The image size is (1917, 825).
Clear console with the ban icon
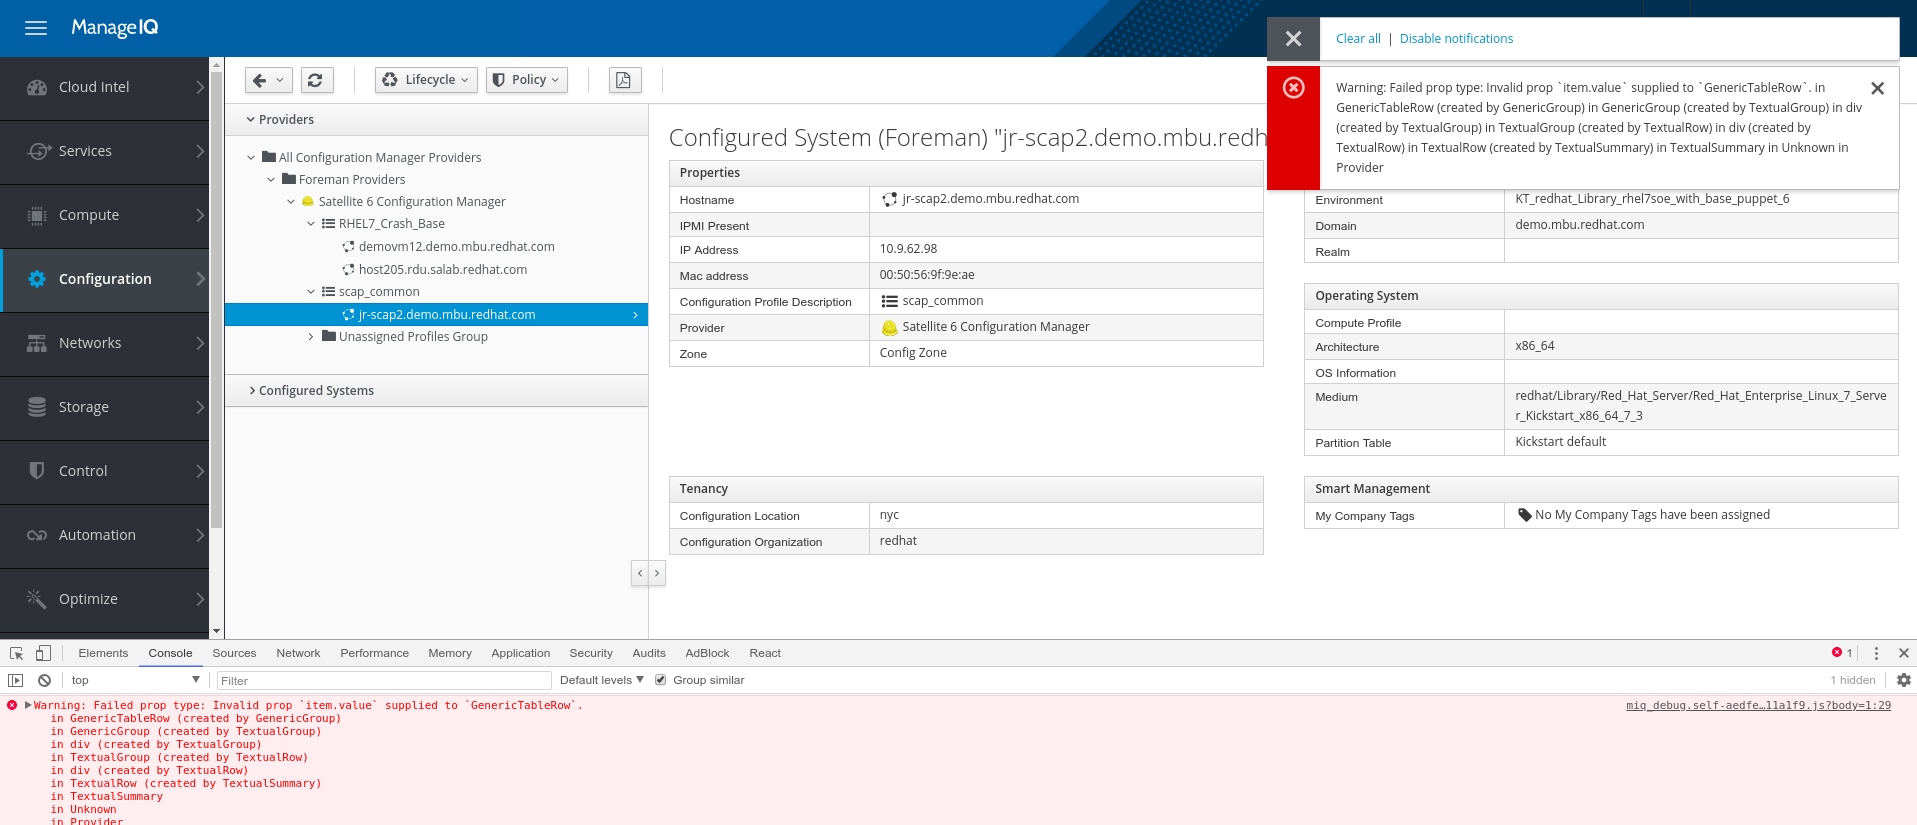(x=44, y=680)
